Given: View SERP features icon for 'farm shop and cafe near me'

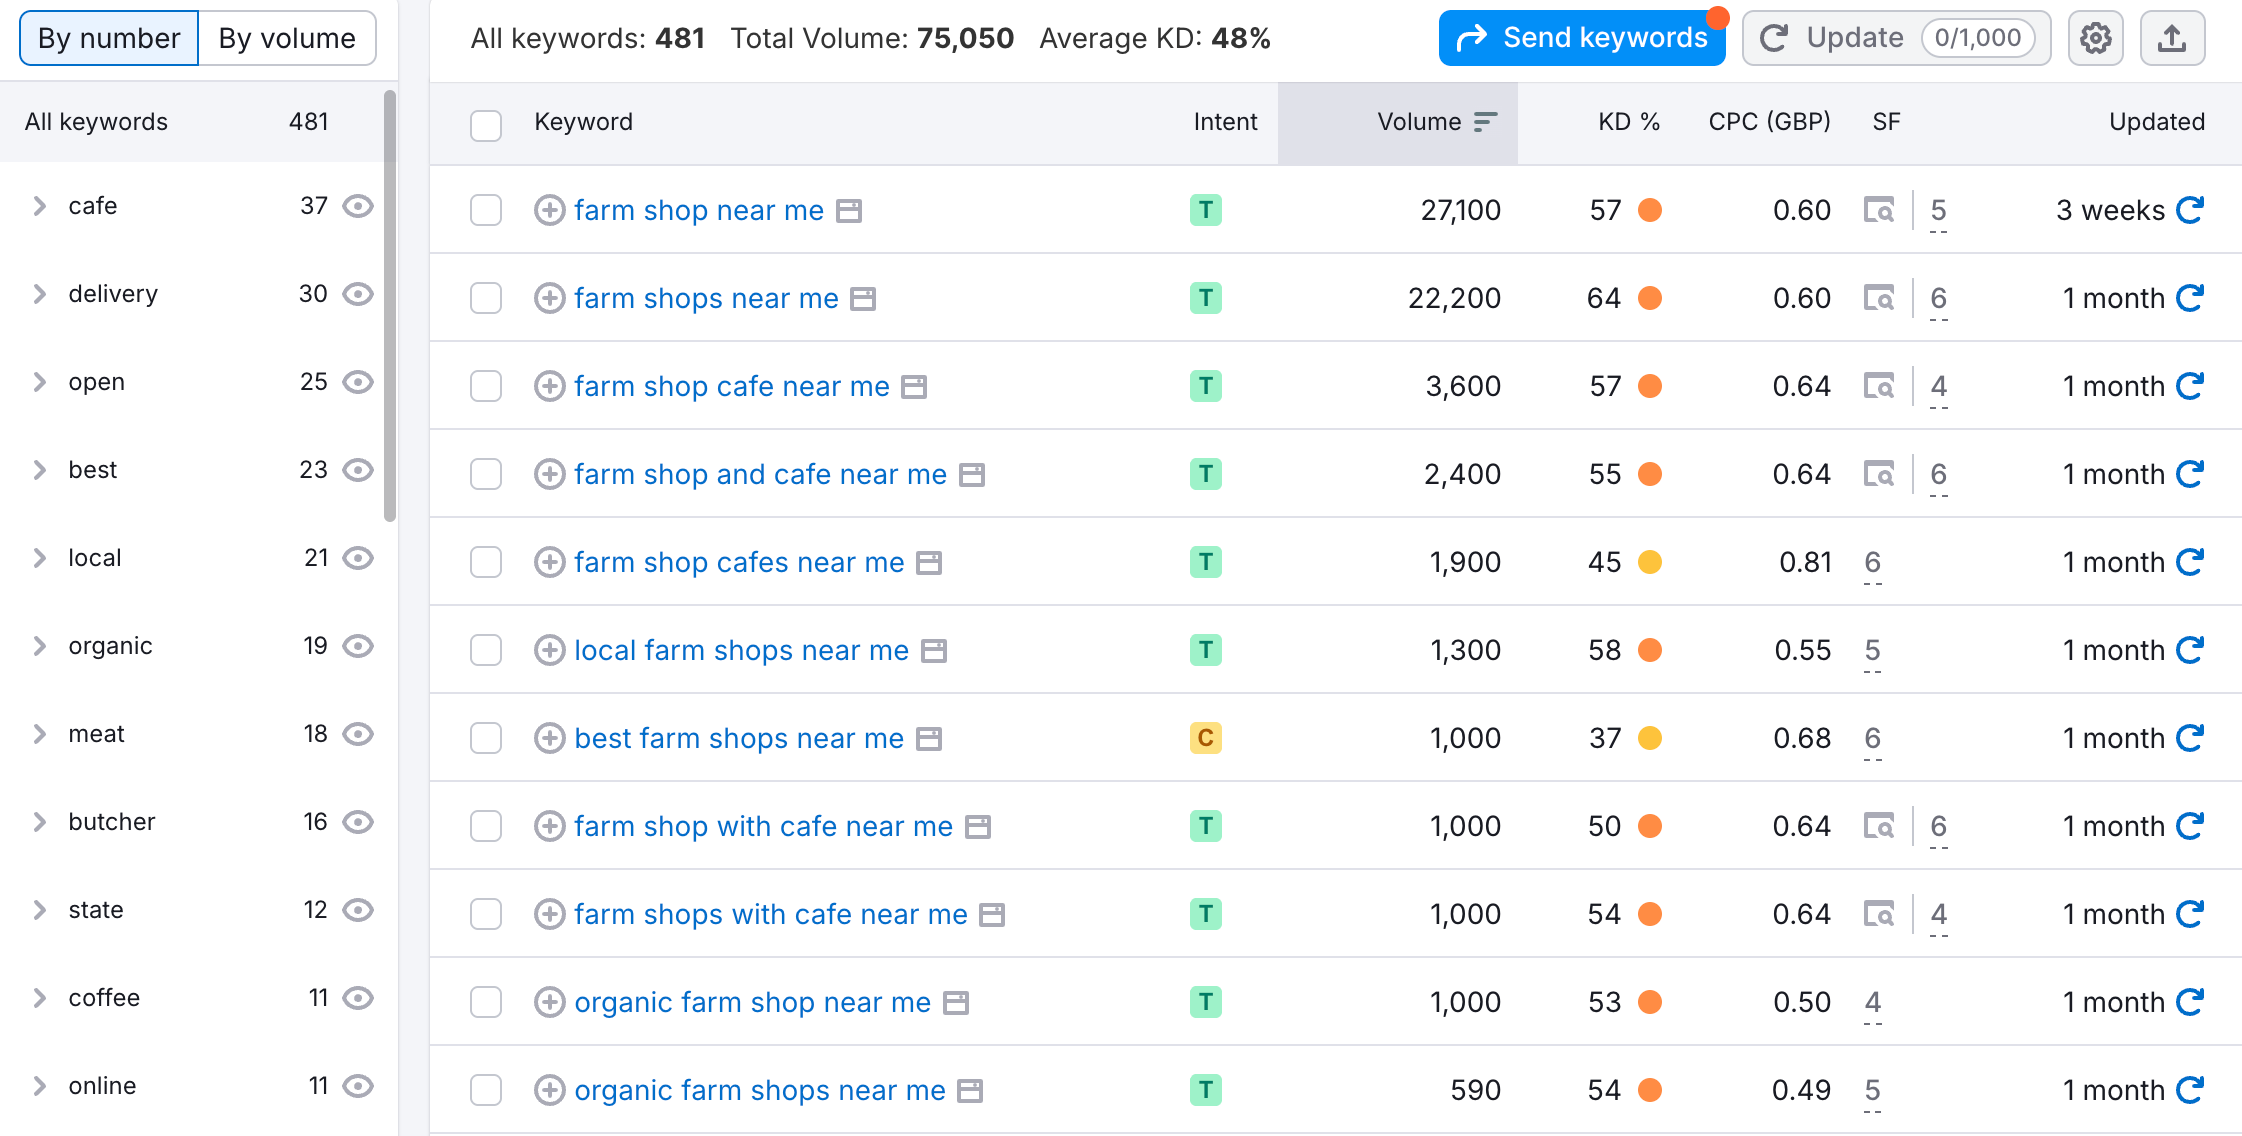Looking at the screenshot, I should [x=1879, y=474].
